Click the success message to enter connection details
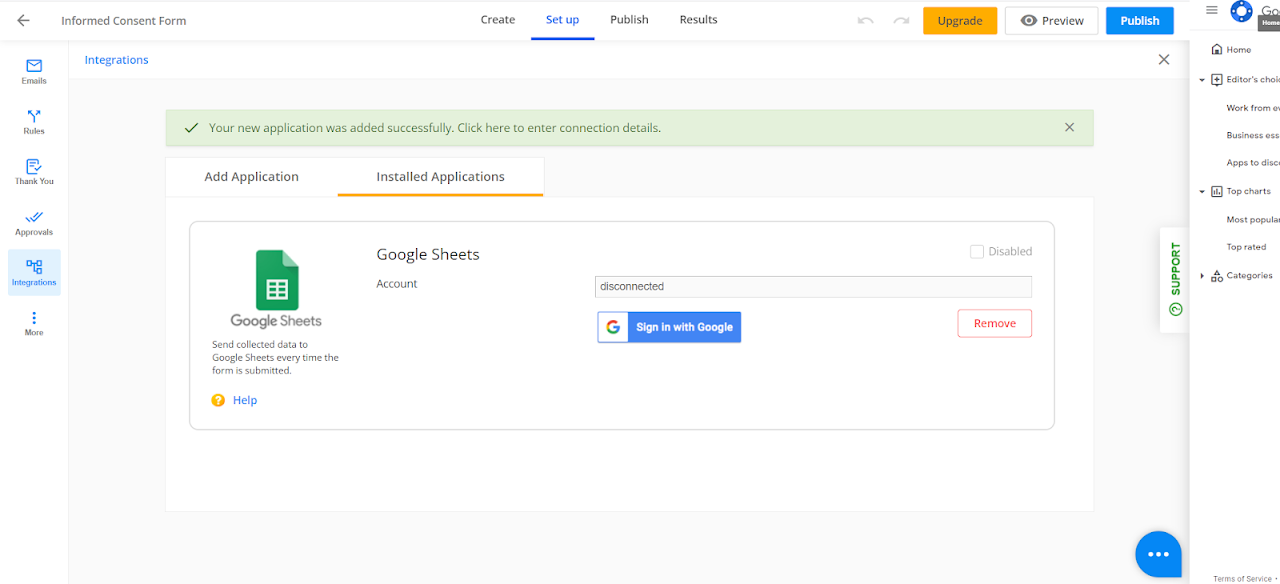This screenshot has height=584, width=1280. (435, 128)
